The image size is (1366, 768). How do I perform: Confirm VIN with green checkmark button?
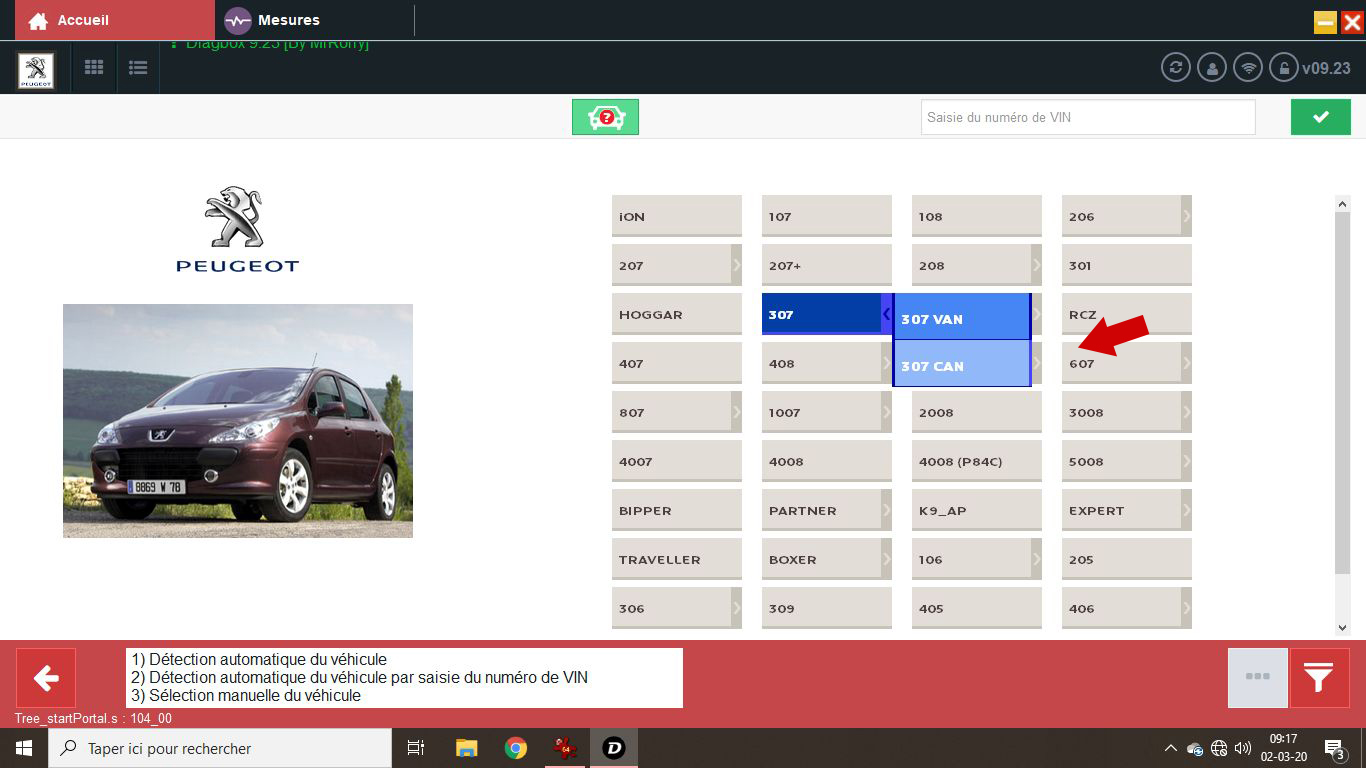click(1320, 117)
